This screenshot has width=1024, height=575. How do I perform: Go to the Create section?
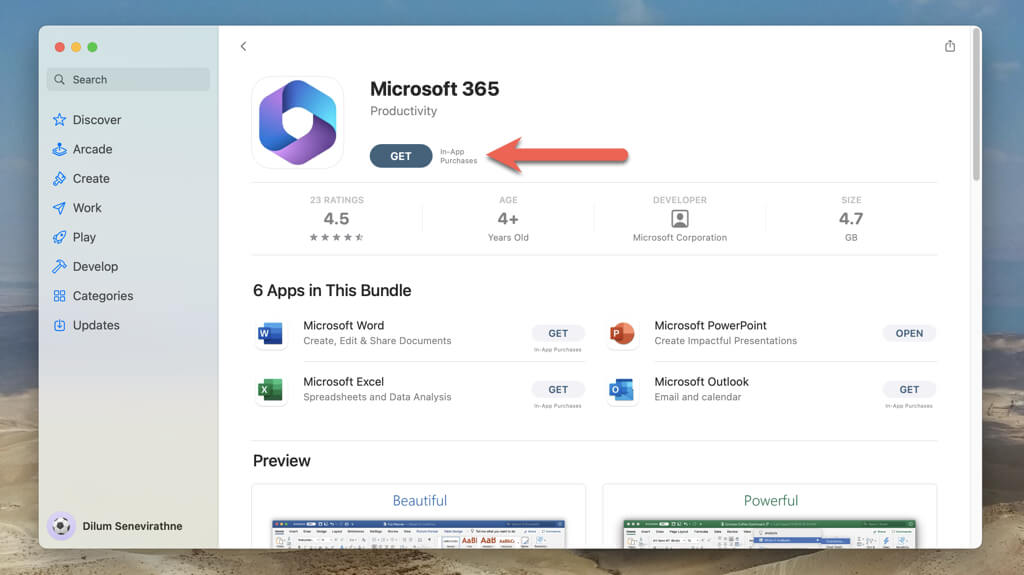(91, 178)
